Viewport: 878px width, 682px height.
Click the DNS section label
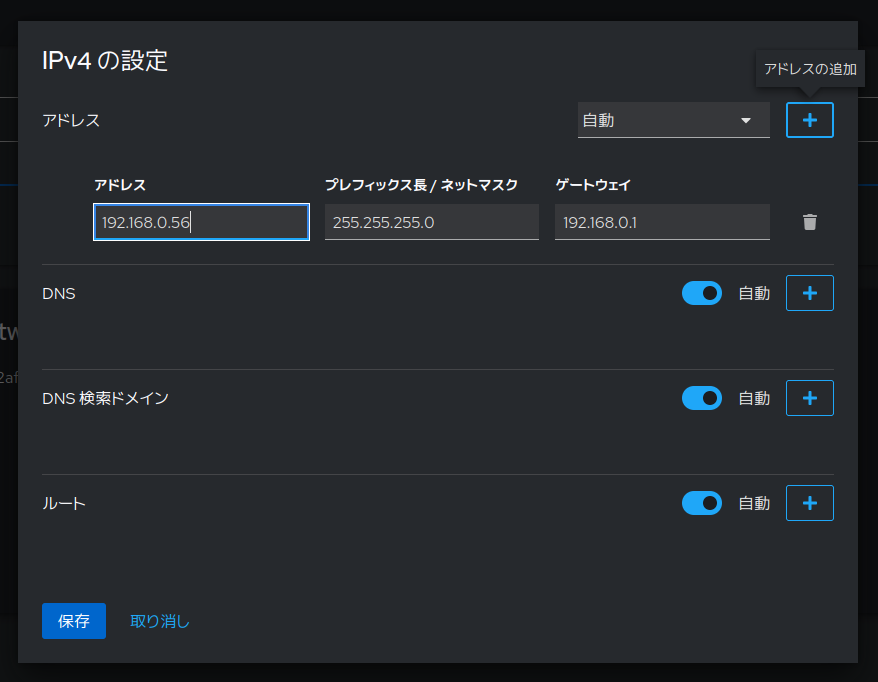[59, 293]
